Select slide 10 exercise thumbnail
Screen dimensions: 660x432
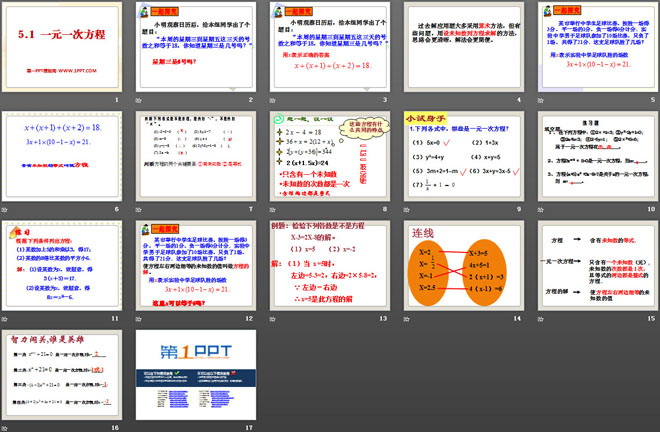coord(598,156)
